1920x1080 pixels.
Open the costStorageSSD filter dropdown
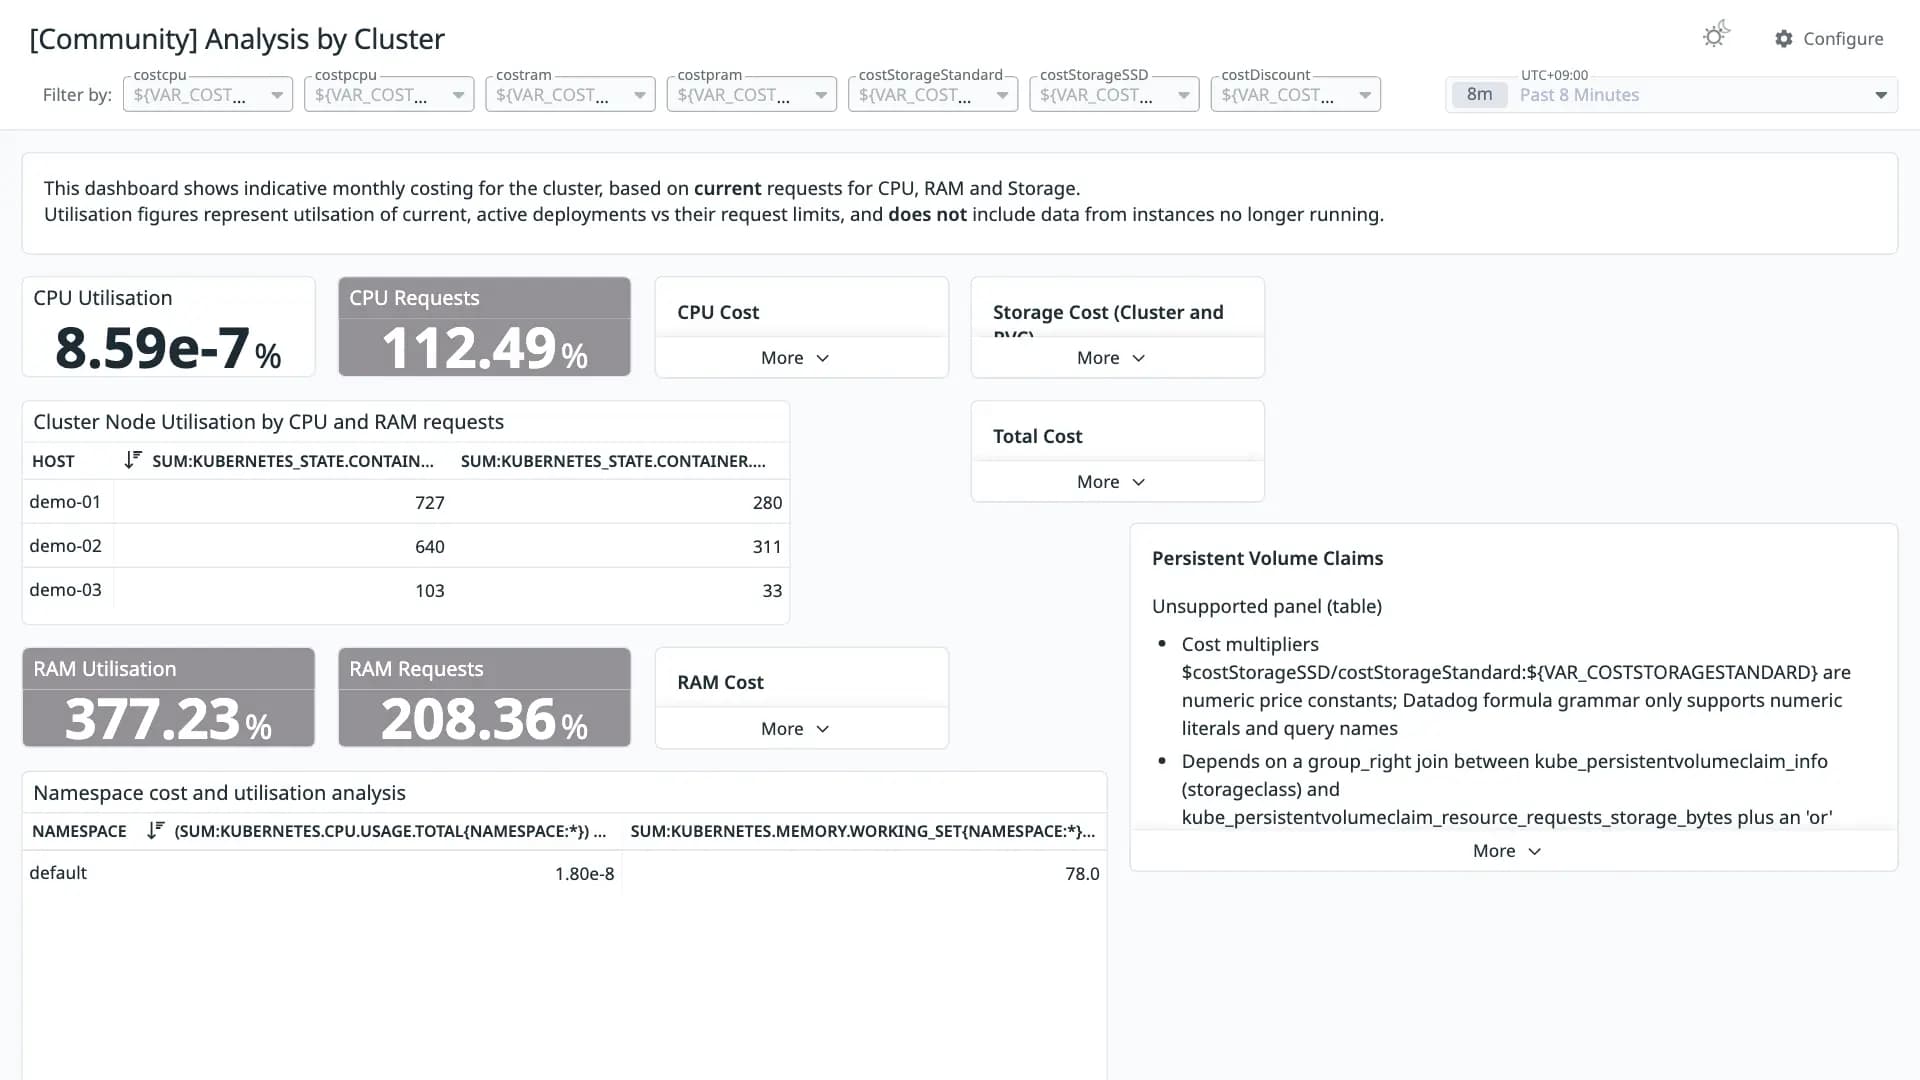[x=1114, y=94]
